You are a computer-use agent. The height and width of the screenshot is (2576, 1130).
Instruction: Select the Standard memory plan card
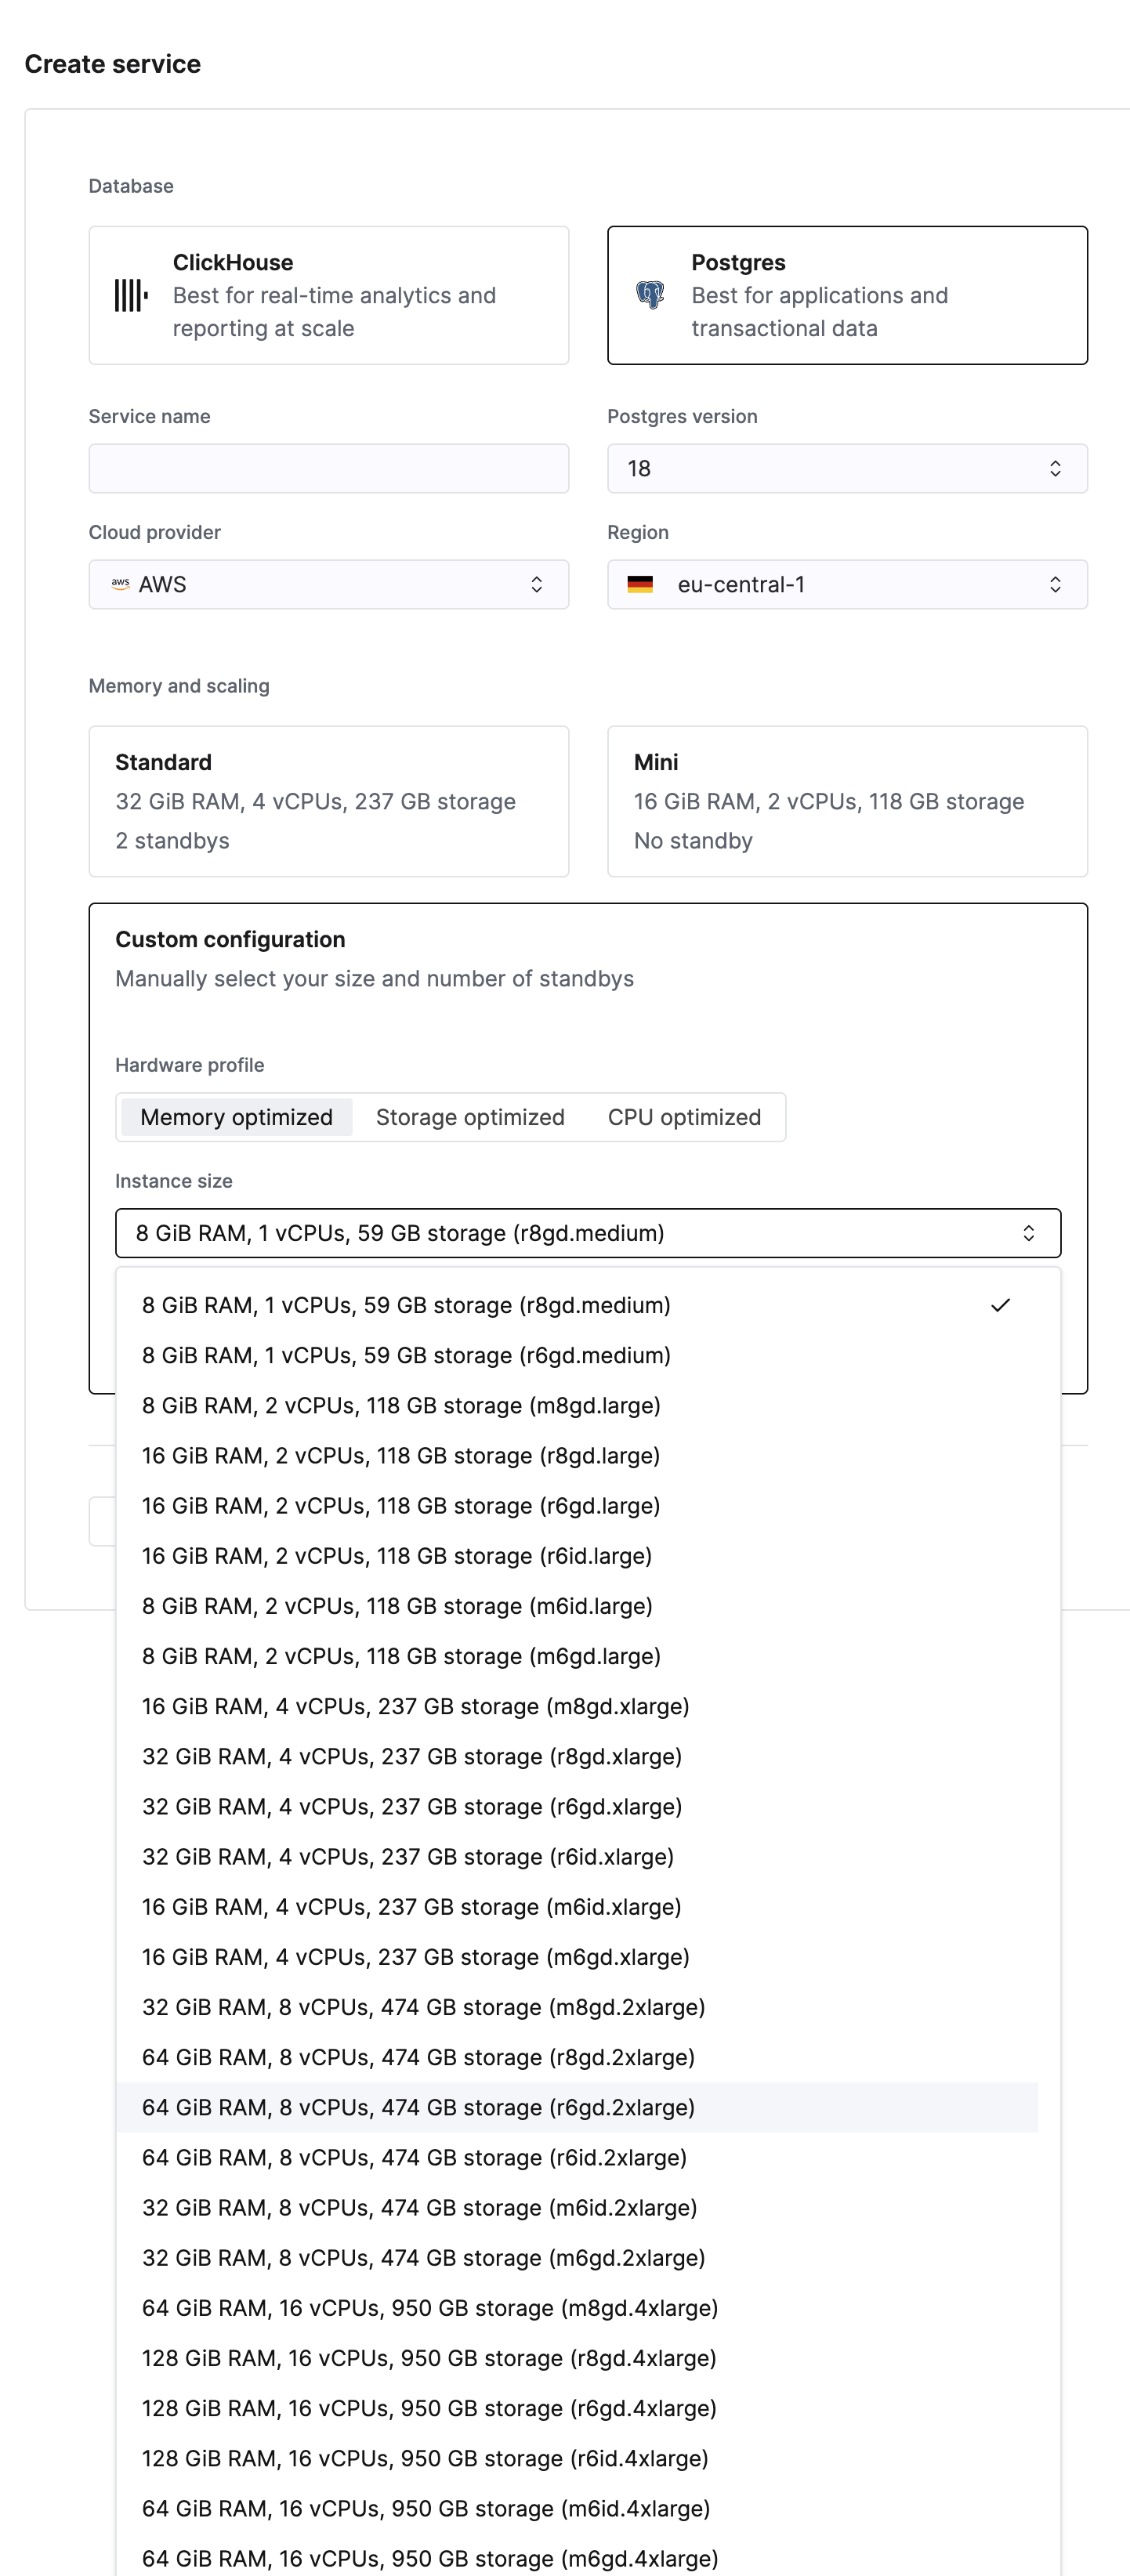328,801
